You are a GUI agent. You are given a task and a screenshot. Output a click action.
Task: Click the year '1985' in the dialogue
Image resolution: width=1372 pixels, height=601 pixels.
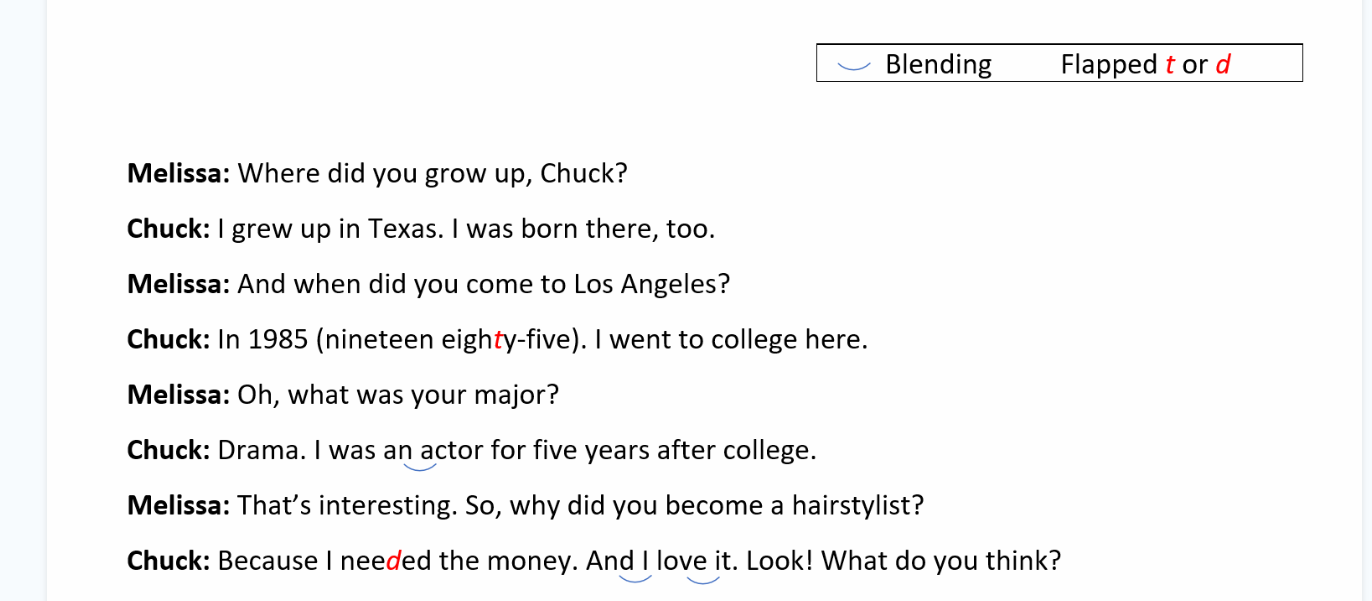pyautogui.click(x=278, y=340)
